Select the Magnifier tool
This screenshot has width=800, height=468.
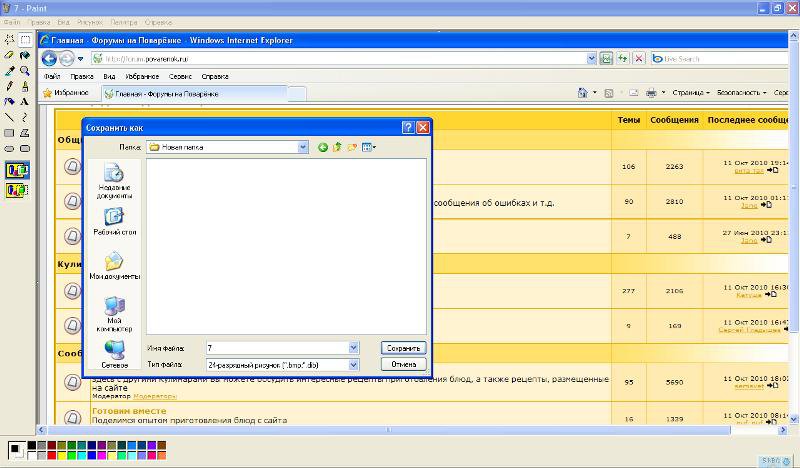click(x=25, y=71)
